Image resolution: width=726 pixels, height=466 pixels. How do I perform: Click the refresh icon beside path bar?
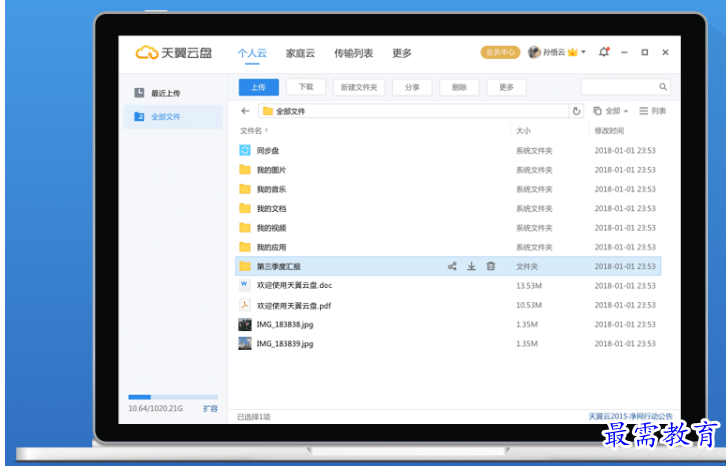pos(576,111)
